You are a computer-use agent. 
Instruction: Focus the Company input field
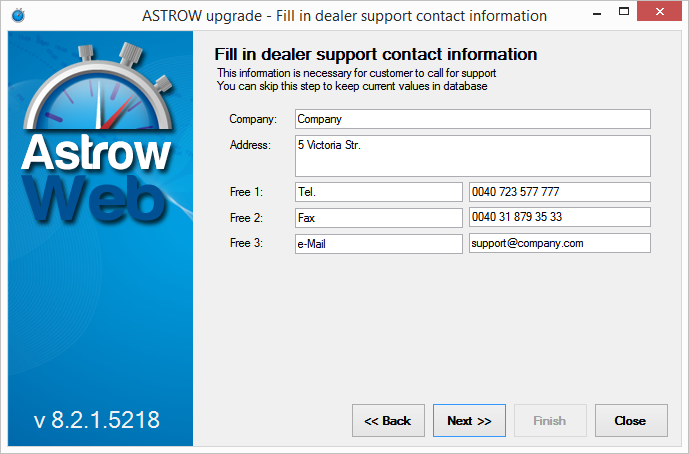point(472,119)
